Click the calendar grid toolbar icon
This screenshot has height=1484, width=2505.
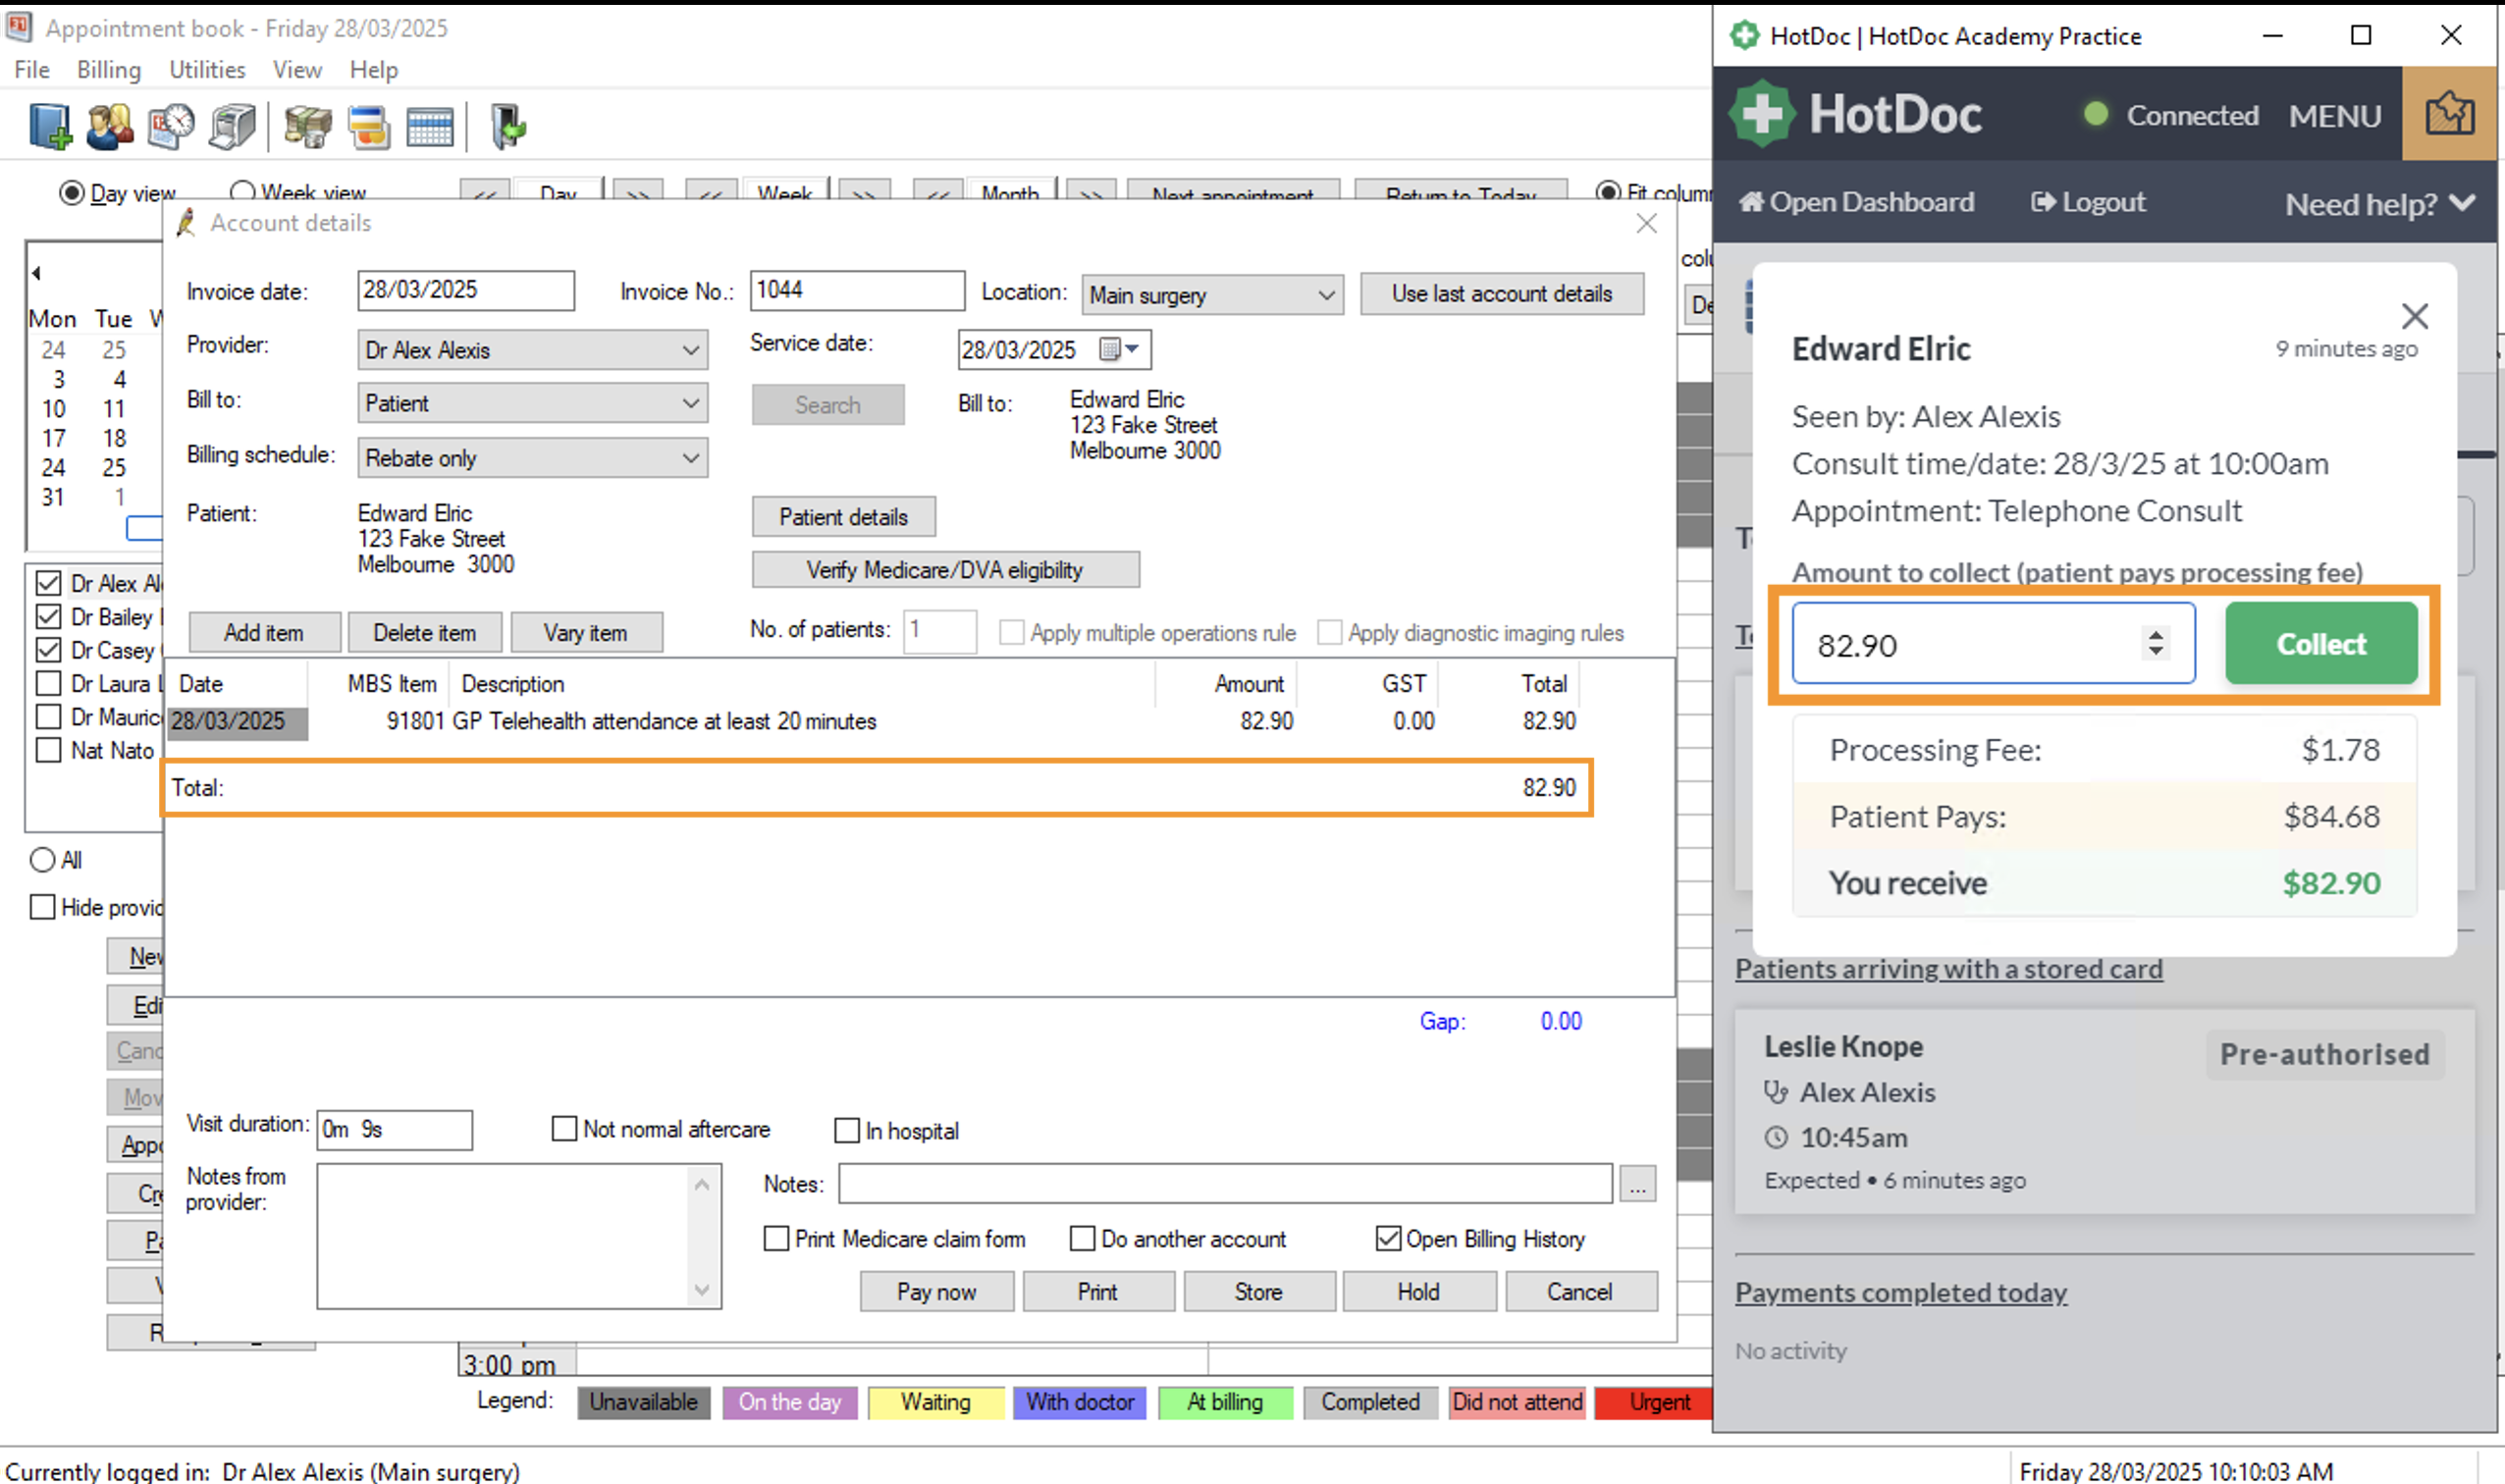click(x=430, y=127)
